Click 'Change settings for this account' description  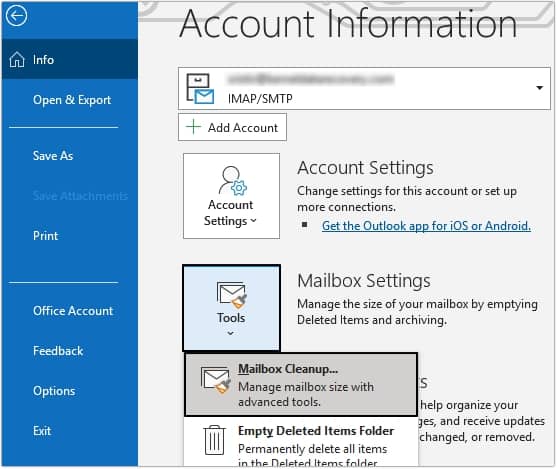407,199
